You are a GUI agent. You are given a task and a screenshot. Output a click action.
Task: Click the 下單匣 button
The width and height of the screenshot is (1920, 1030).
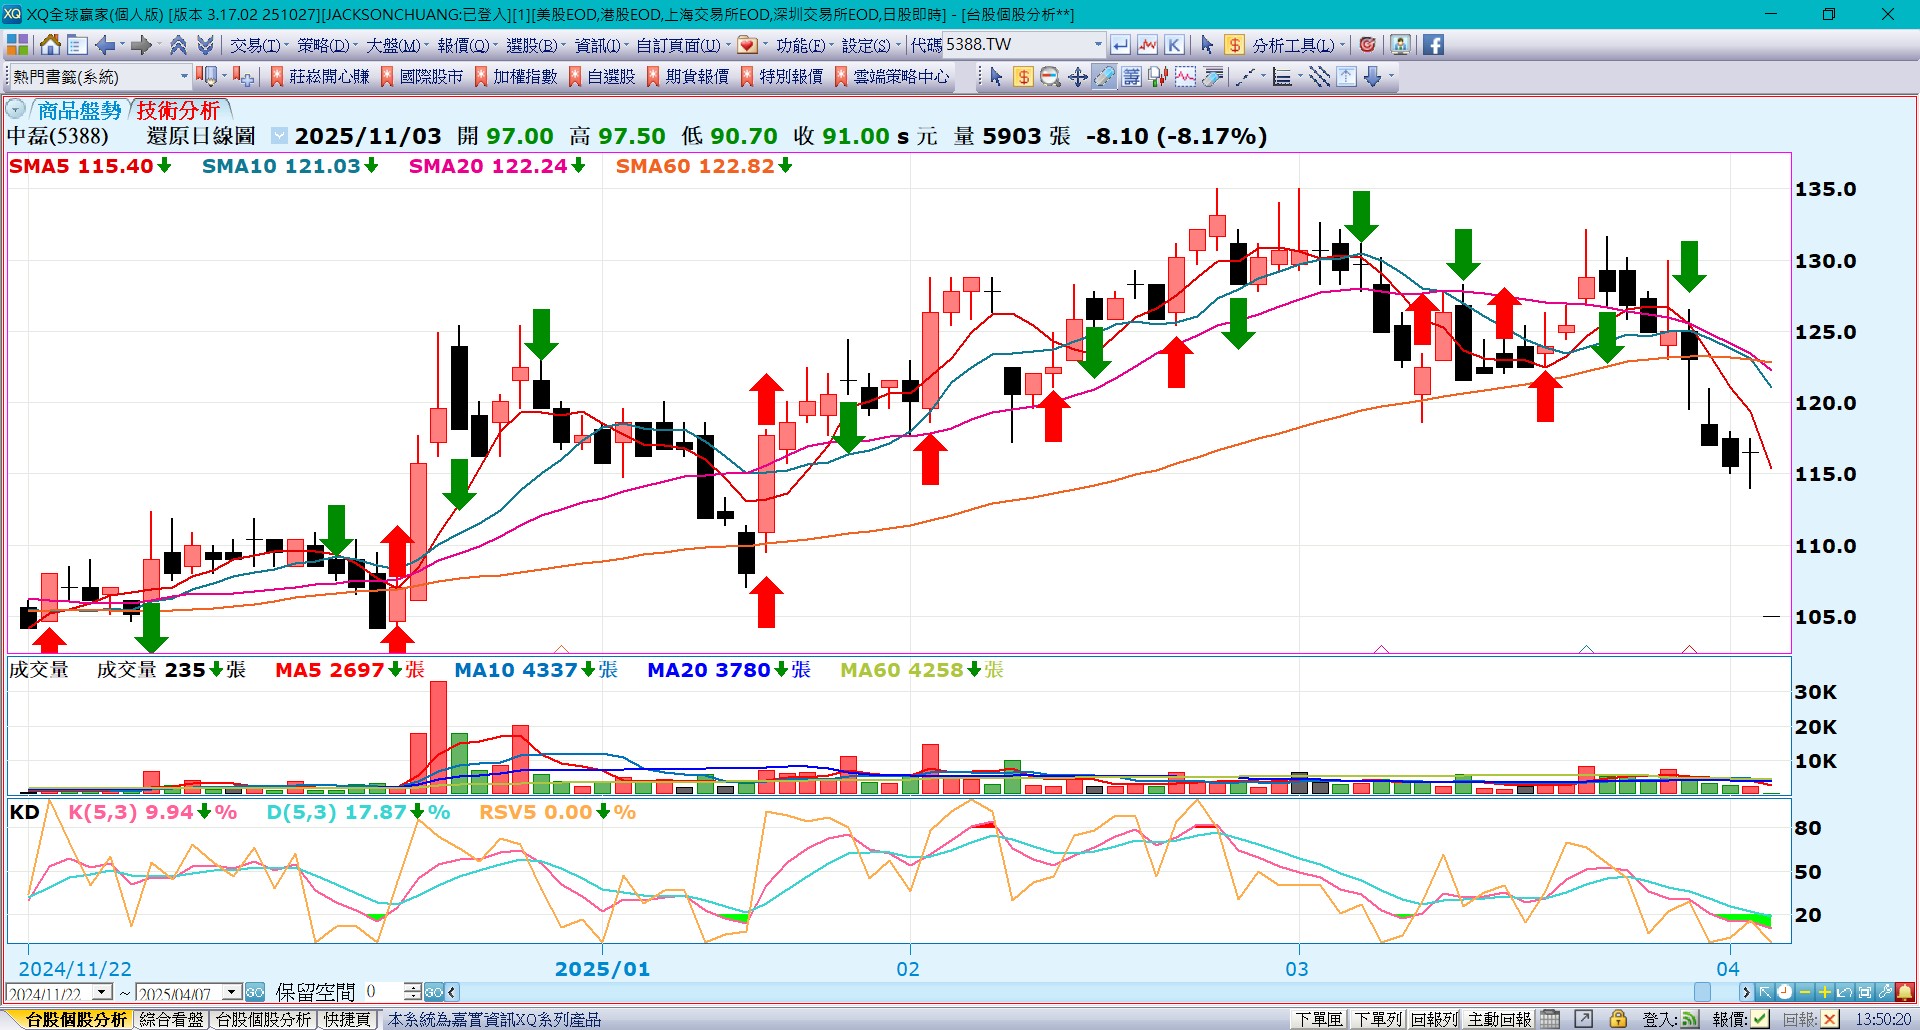coord(1318,1019)
